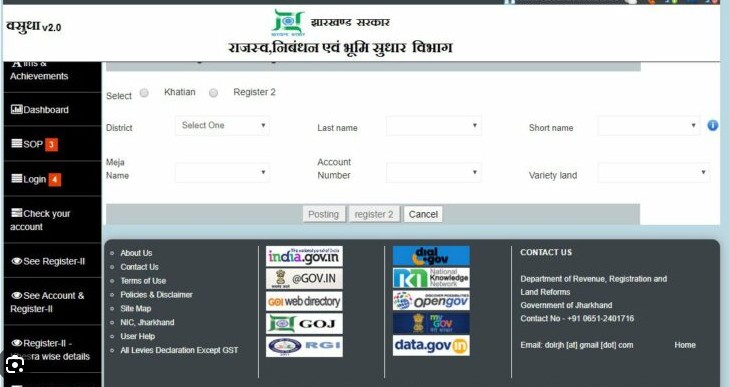
Task: Open the Variety land dropdown
Action: point(654,173)
